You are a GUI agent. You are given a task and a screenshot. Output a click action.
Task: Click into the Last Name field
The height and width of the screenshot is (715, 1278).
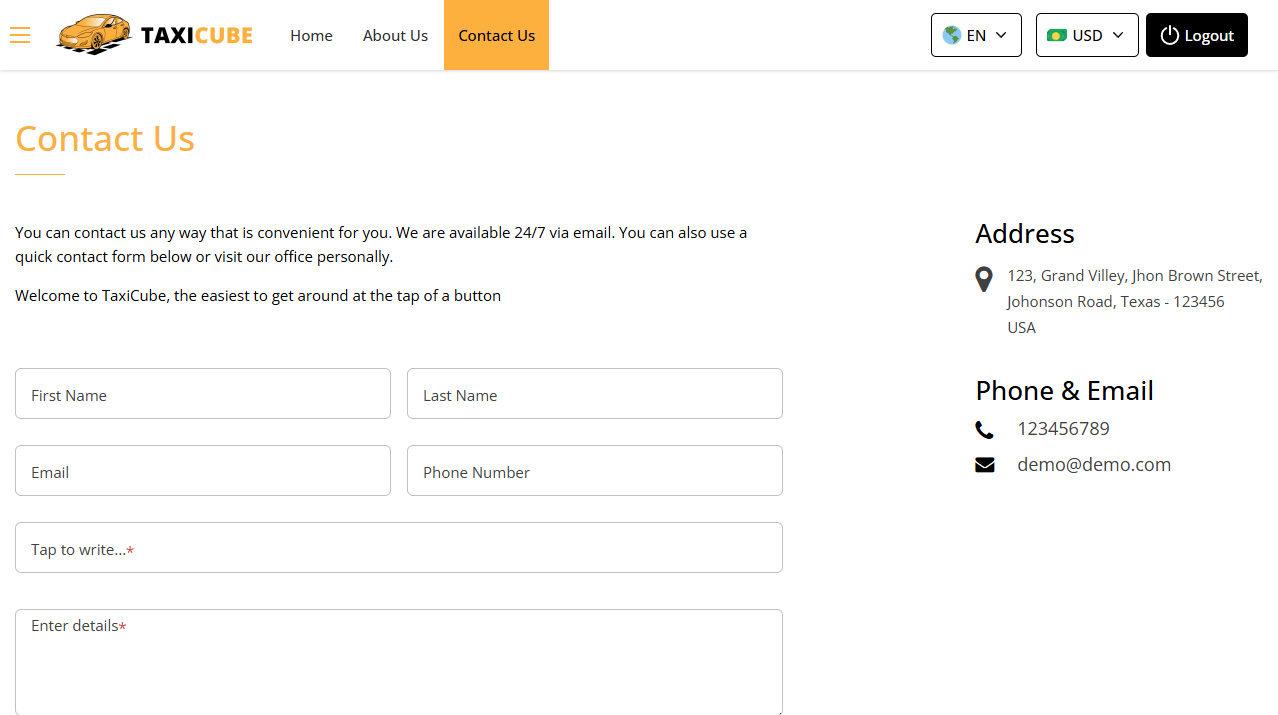tap(595, 394)
